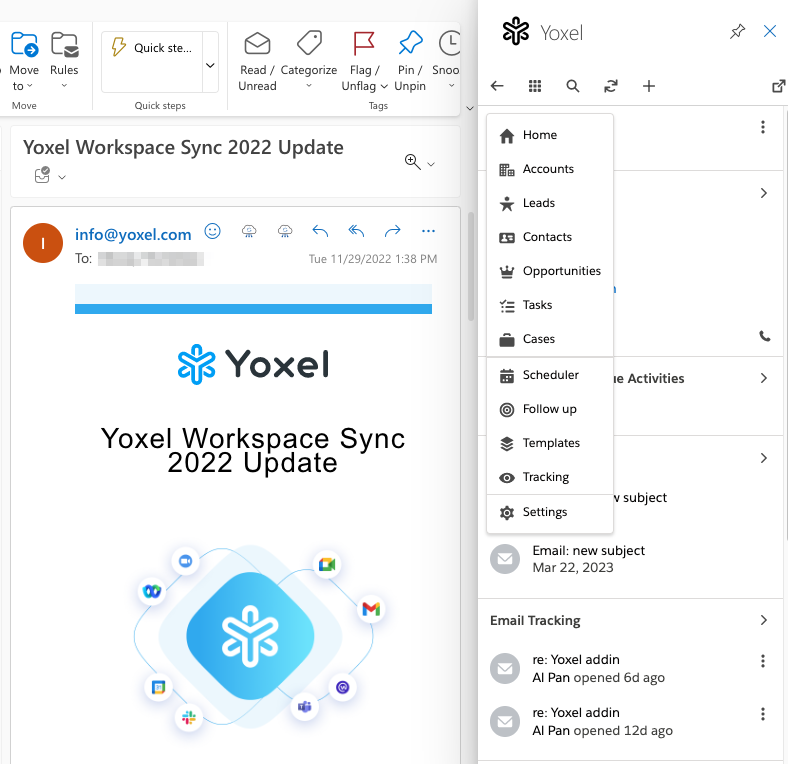The width and height of the screenshot is (788, 764).
Task: Open Tracking from Yoxel menu
Action: 550,477
